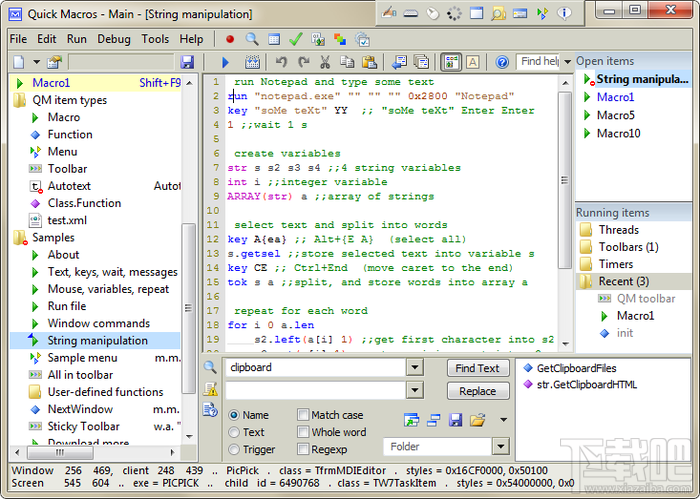The height and width of the screenshot is (499, 700).
Task: Open the Threads folder in Running items
Action: (x=619, y=230)
